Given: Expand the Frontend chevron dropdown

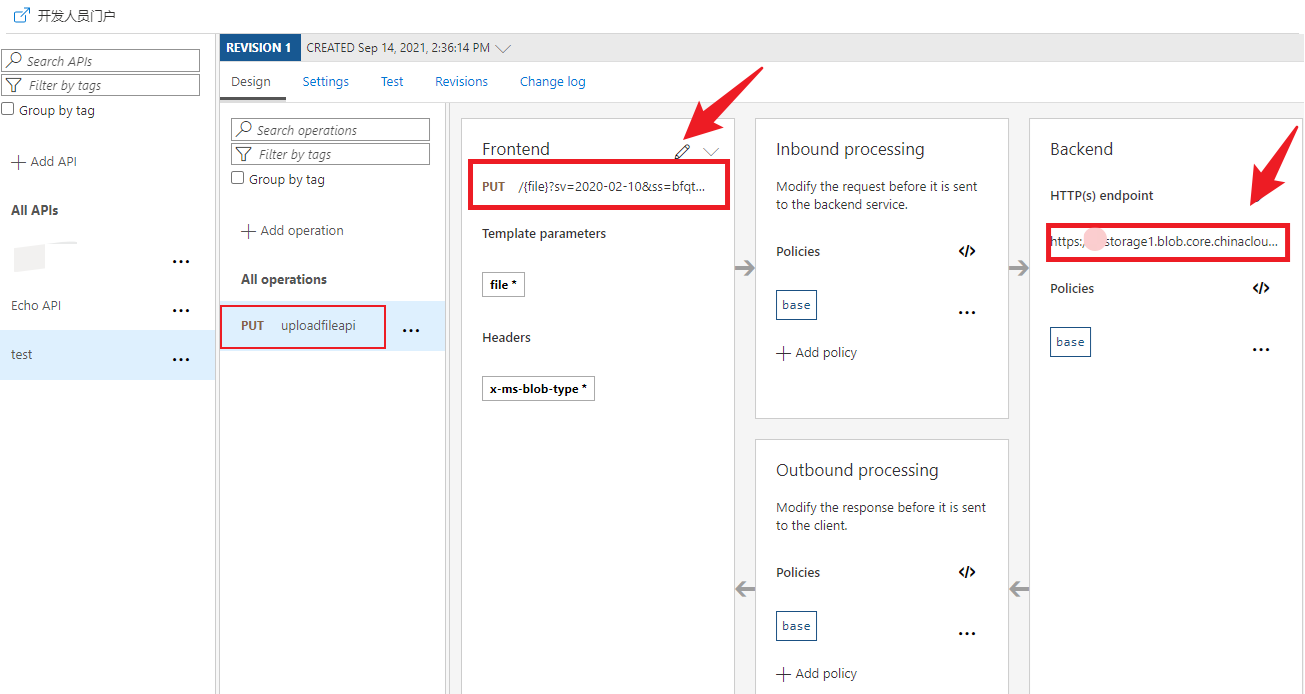Looking at the screenshot, I should click(x=711, y=151).
